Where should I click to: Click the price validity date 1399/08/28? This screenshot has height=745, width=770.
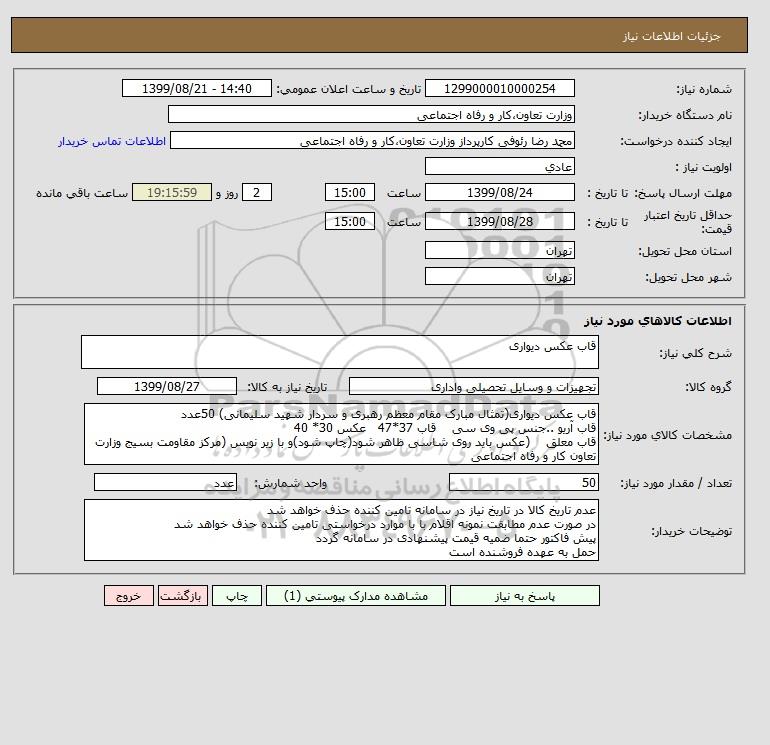coord(499,221)
